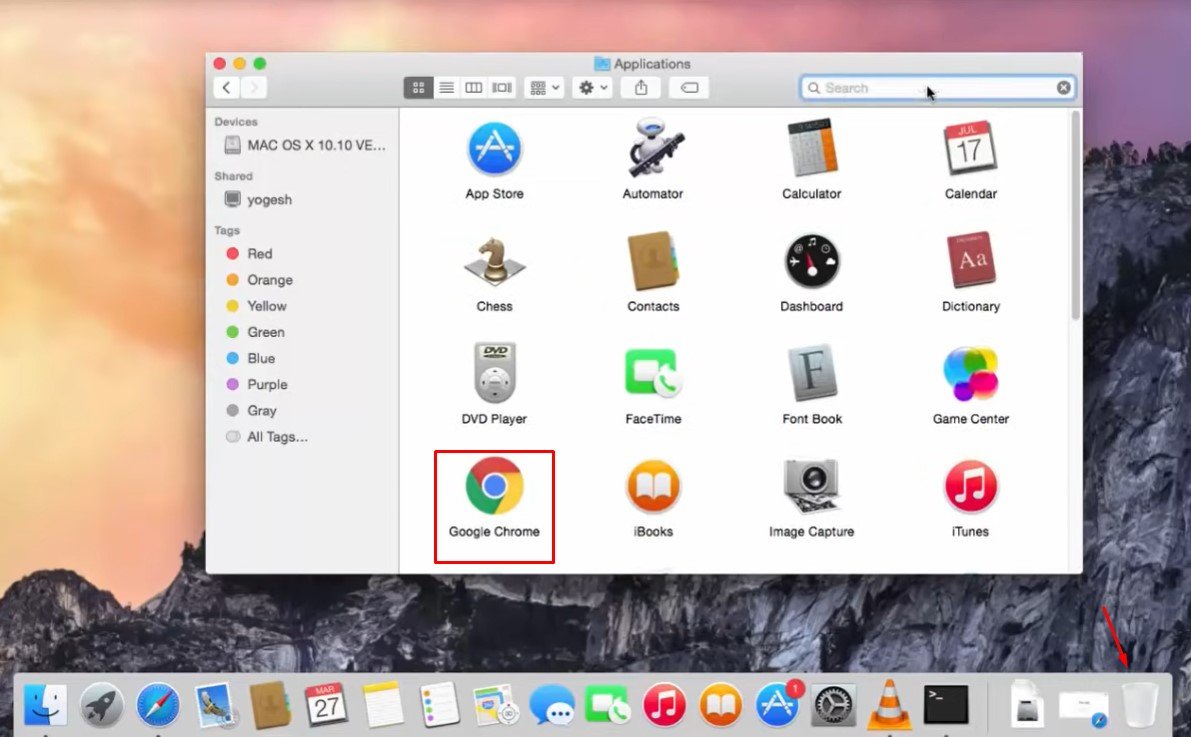Screen dimensions: 1191x737
Task: Select the Chess application icon
Action: coord(494,262)
